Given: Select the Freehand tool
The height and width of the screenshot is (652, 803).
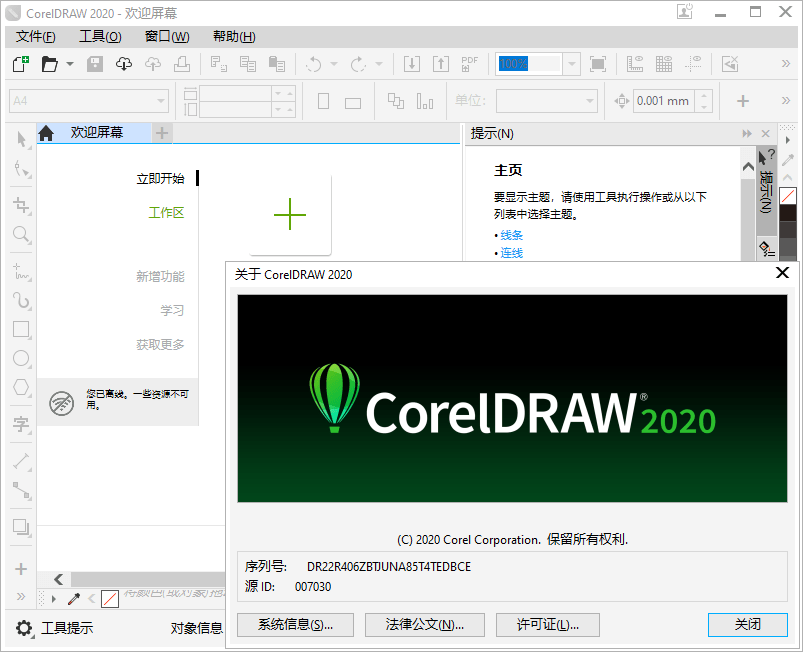Looking at the screenshot, I should [x=22, y=271].
